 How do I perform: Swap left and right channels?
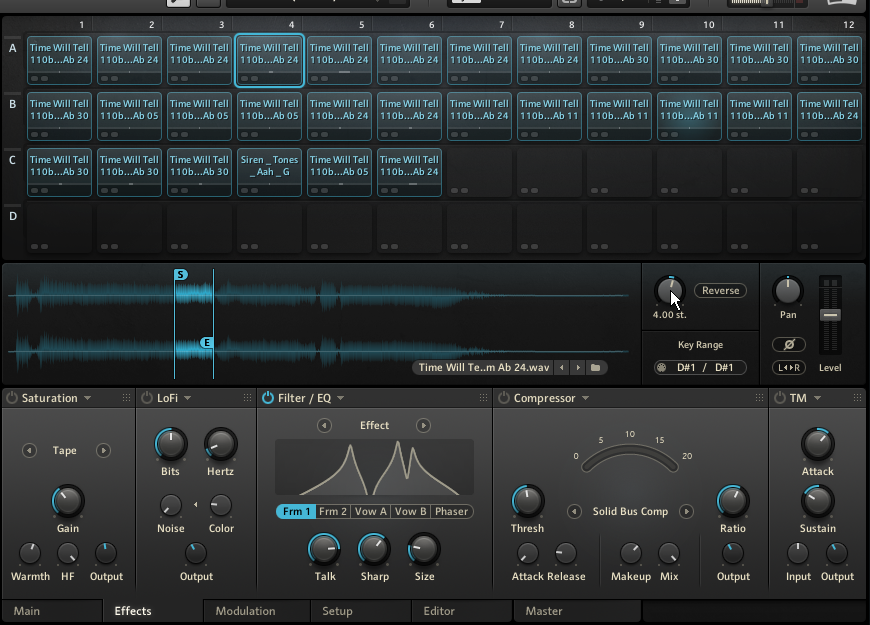click(x=788, y=368)
